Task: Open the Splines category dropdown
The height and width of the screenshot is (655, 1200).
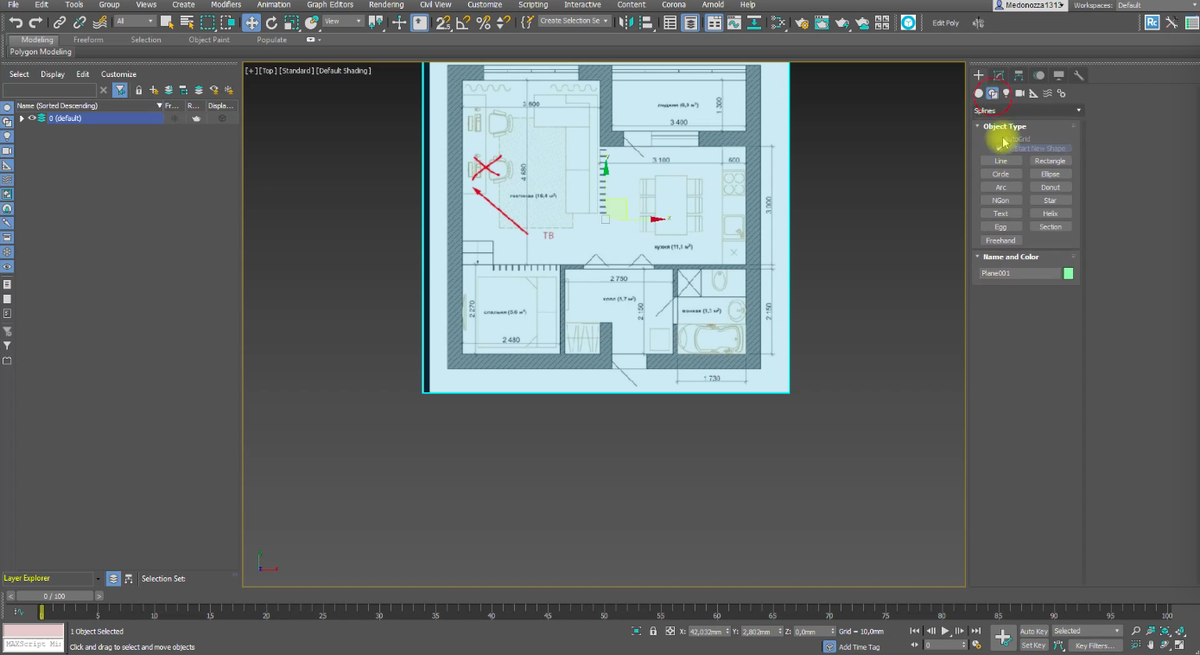Action: (1028, 110)
